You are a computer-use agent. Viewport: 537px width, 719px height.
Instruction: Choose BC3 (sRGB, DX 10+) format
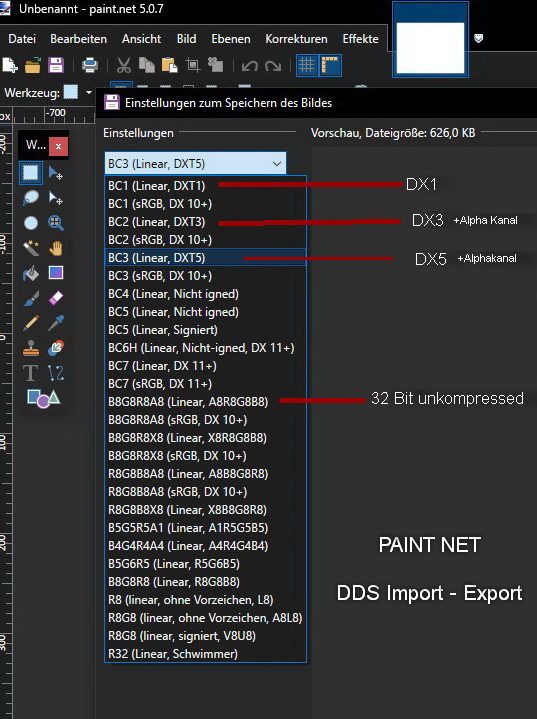pyautogui.click(x=205, y=276)
